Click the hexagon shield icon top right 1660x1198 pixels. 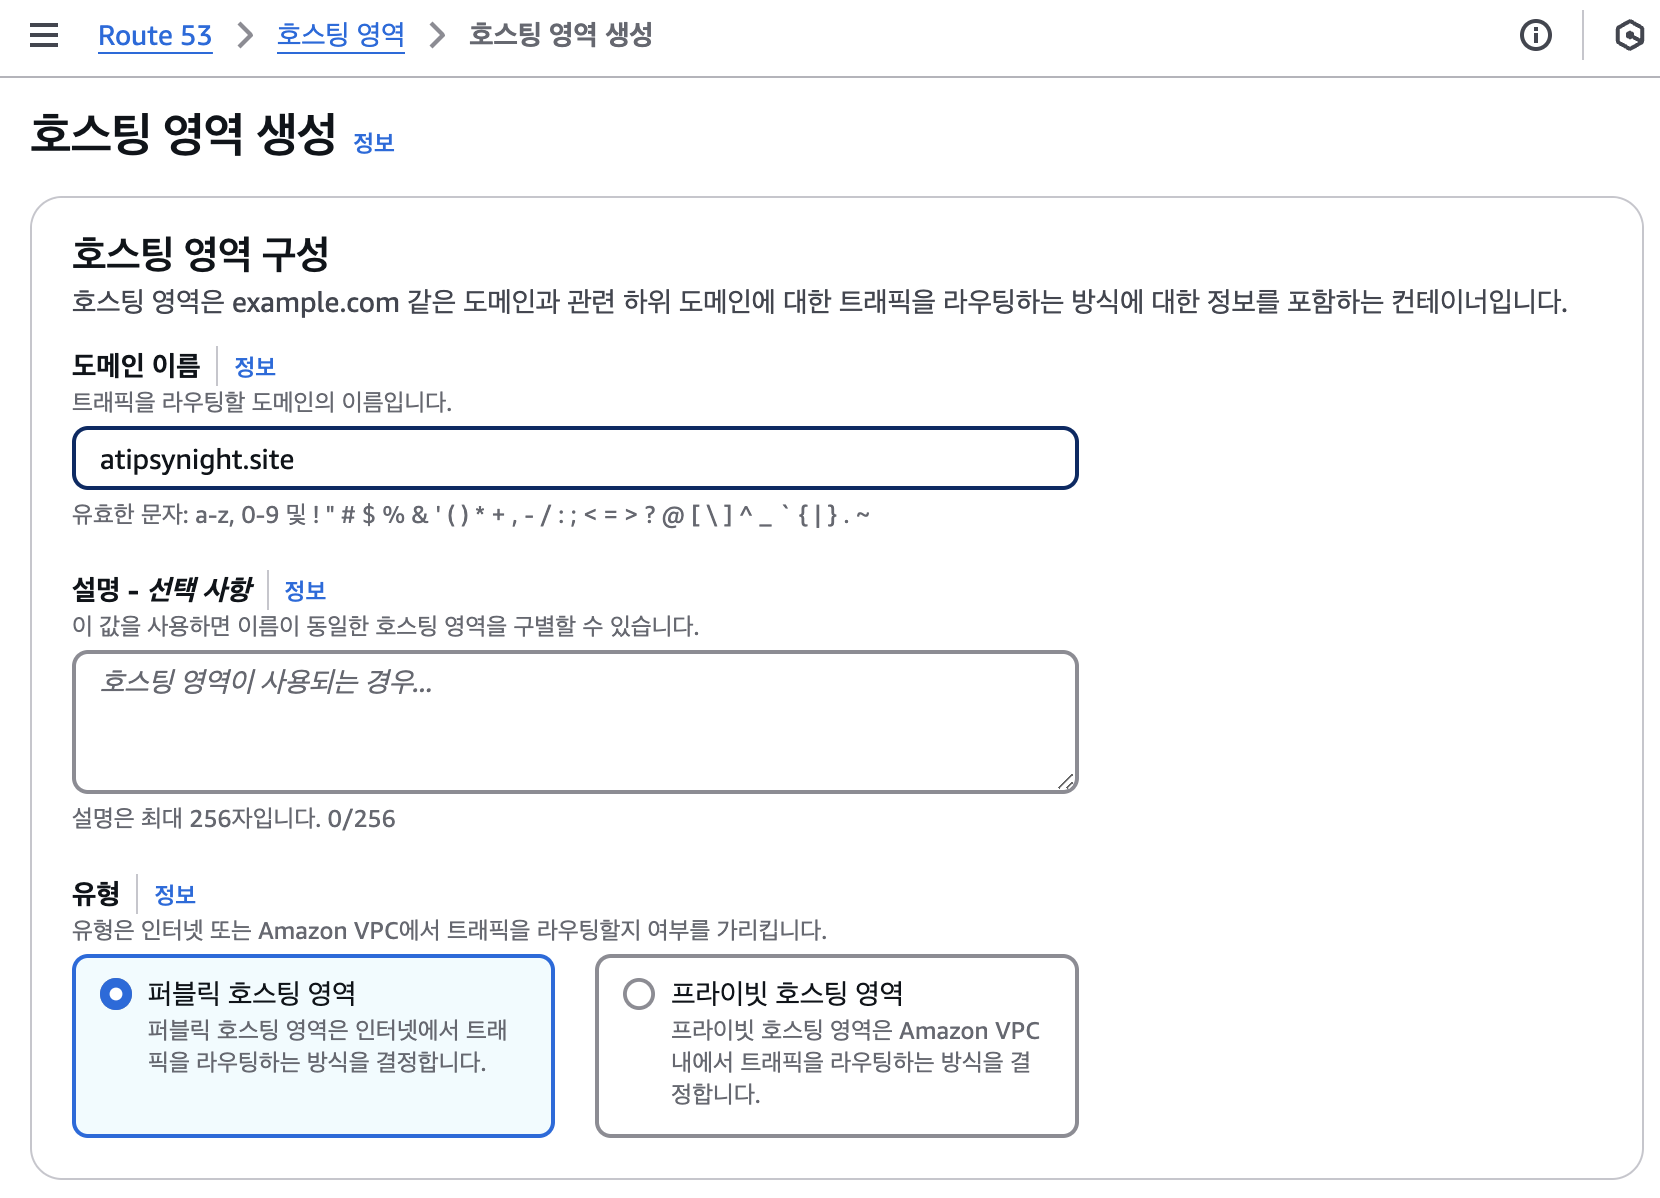pos(1629,35)
